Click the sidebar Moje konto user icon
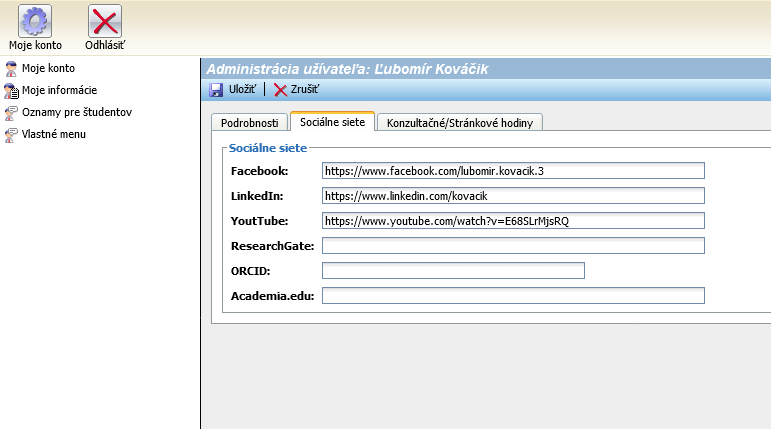The width and height of the screenshot is (771, 429). [x=11, y=68]
